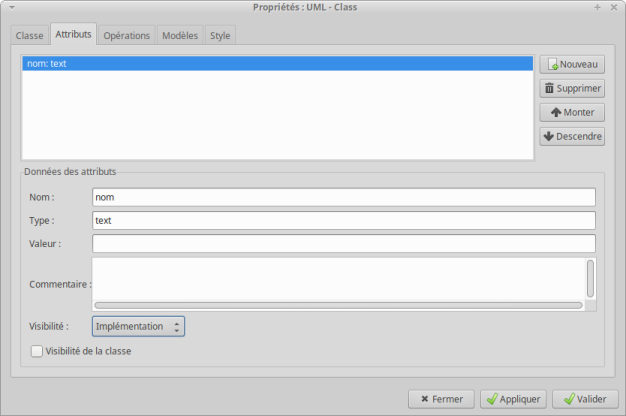Click the empty Valeur field
The height and width of the screenshot is (416, 626).
pyautogui.click(x=344, y=244)
